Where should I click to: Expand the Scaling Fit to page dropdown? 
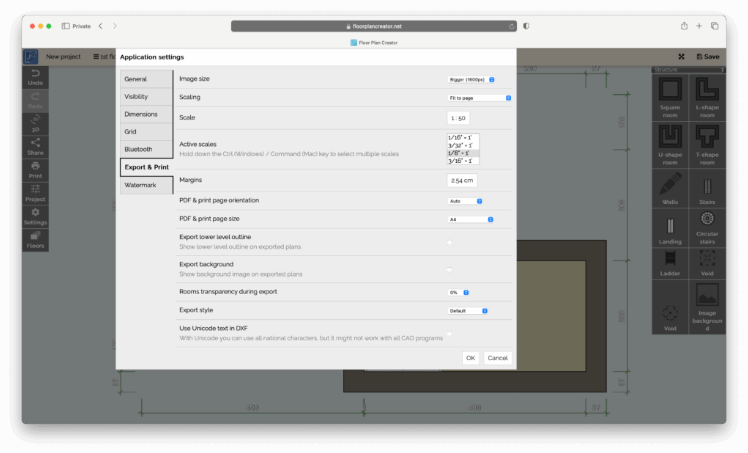[x=480, y=98]
